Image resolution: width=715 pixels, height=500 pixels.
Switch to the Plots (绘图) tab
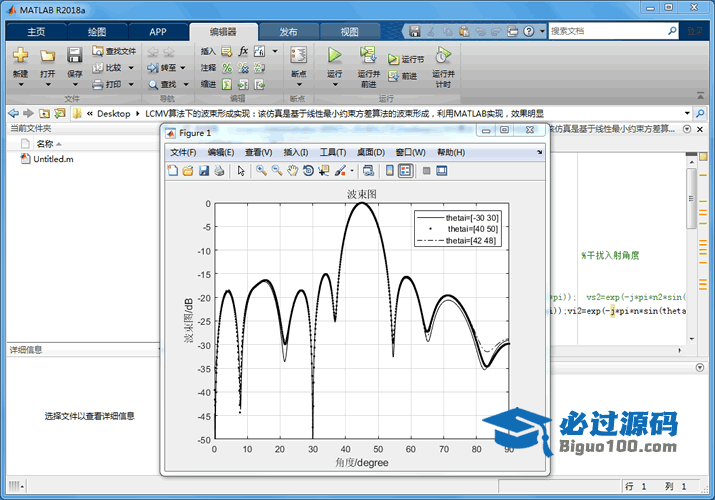click(x=97, y=32)
